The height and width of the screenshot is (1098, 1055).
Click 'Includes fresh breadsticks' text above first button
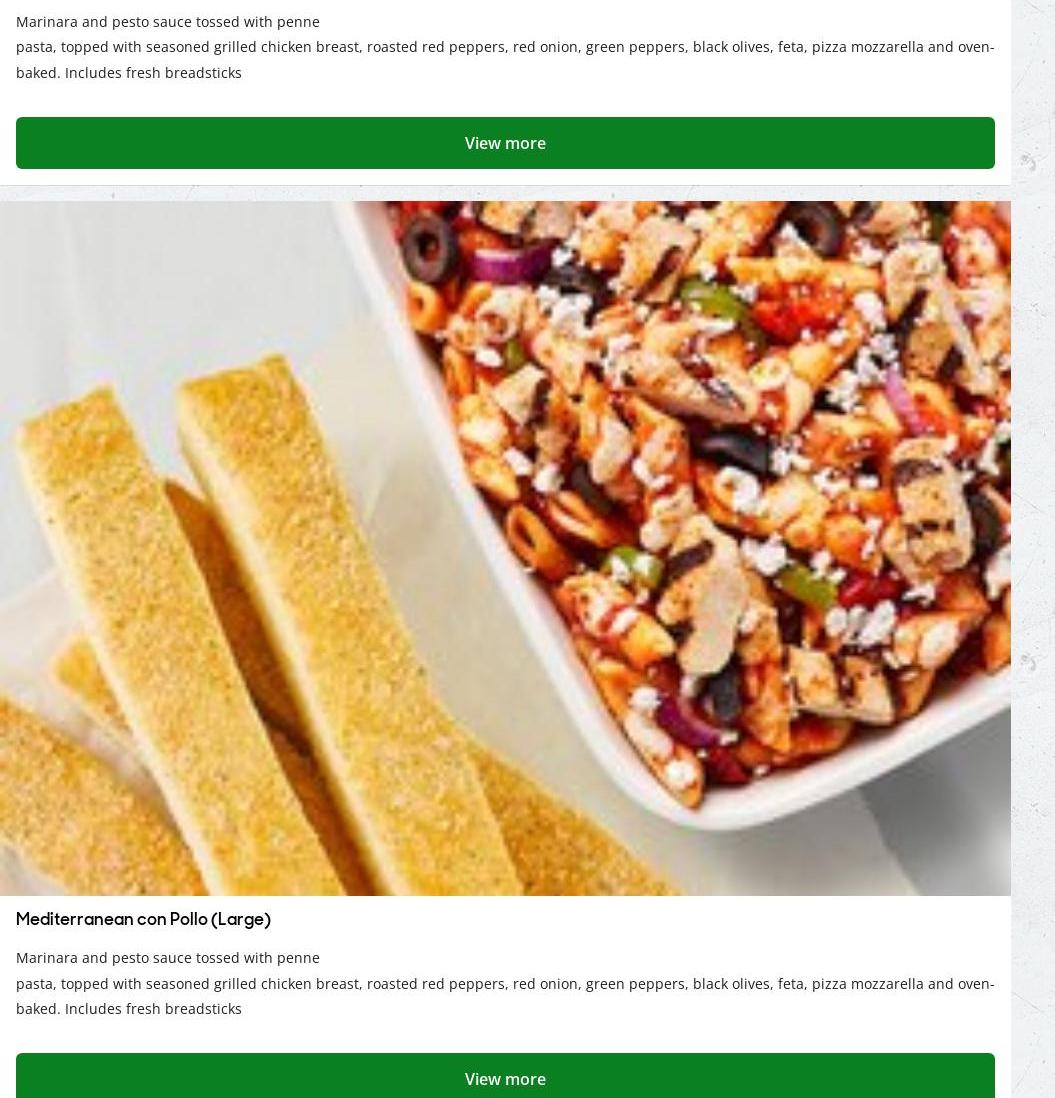point(153,73)
